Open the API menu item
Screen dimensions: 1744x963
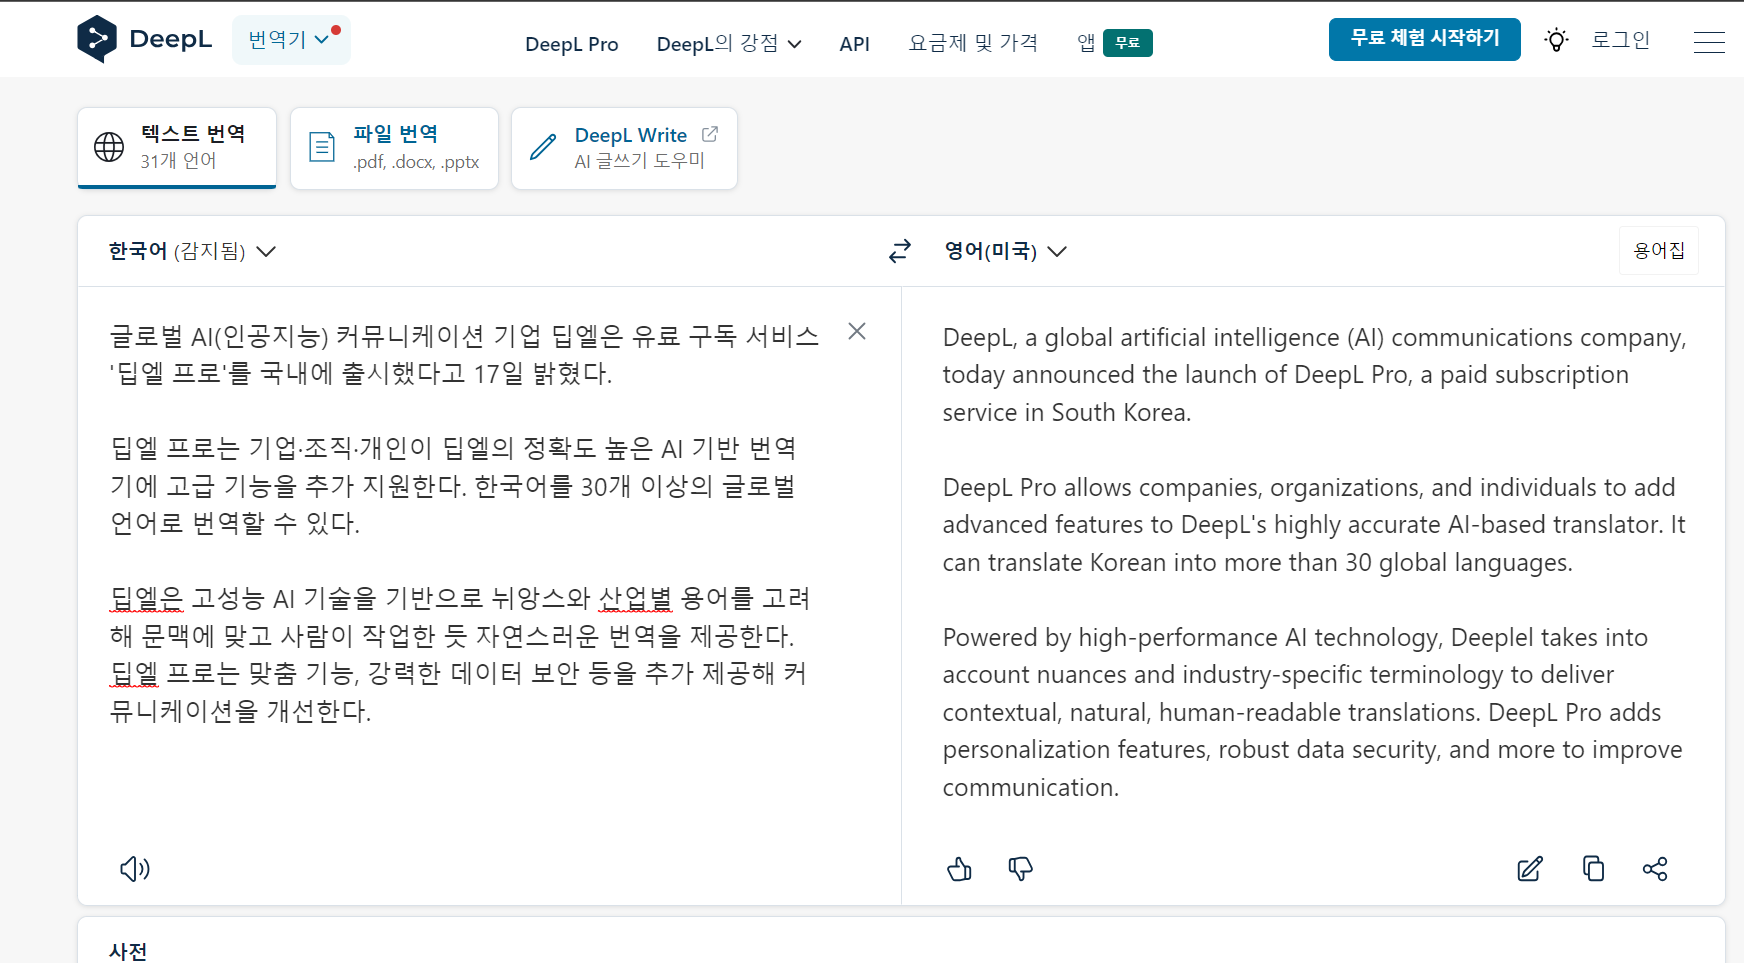coord(854,44)
